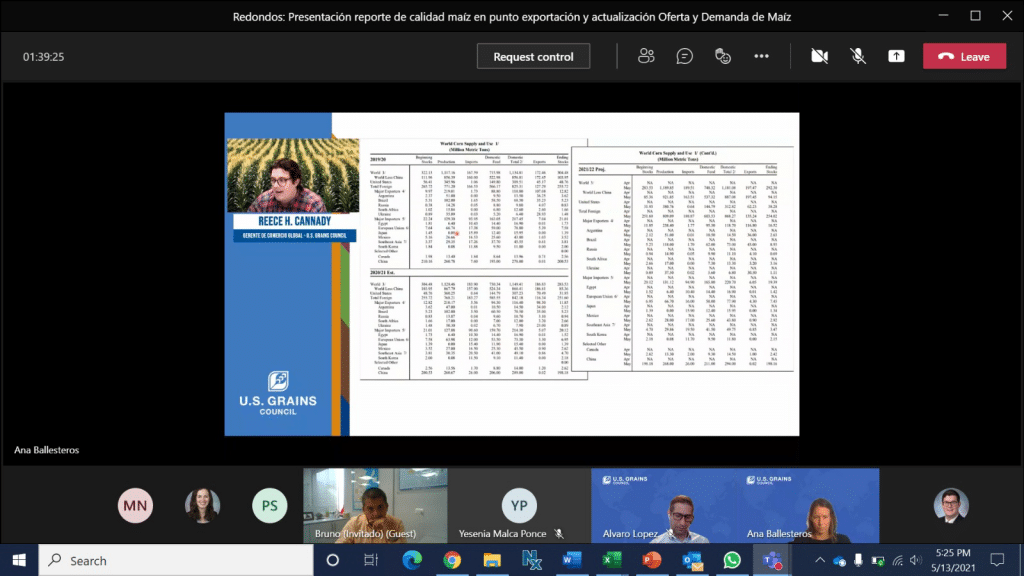The height and width of the screenshot is (576, 1024).
Task: Open the reactions picker
Action: [722, 56]
